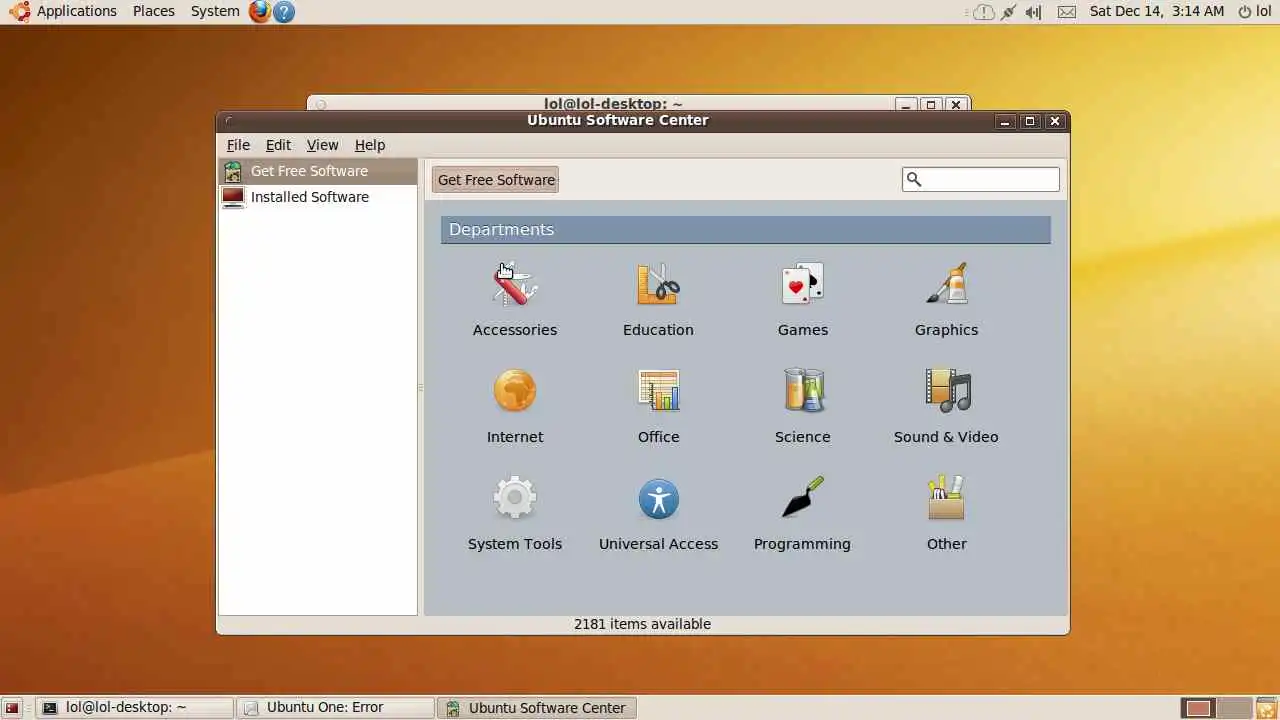The height and width of the screenshot is (720, 1280).
Task: Click the '2181 items available' status text
Action: [642, 624]
